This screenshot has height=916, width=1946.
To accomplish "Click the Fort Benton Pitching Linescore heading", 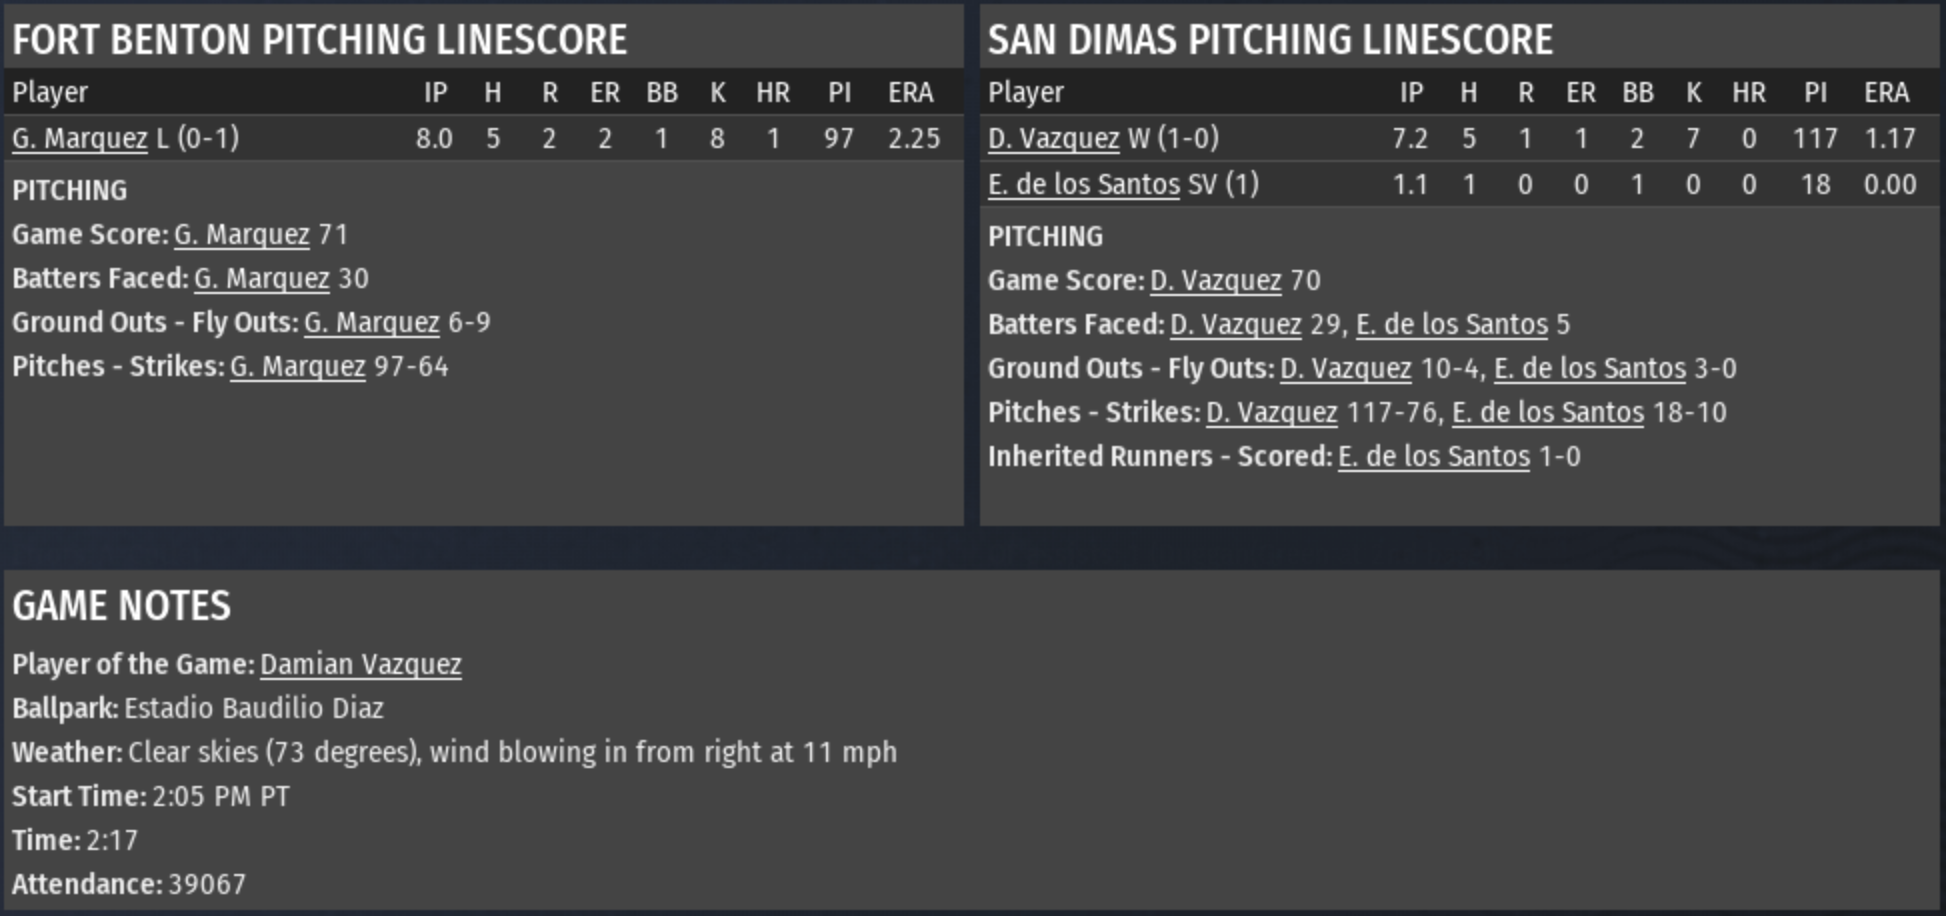I will pyautogui.click(x=319, y=40).
